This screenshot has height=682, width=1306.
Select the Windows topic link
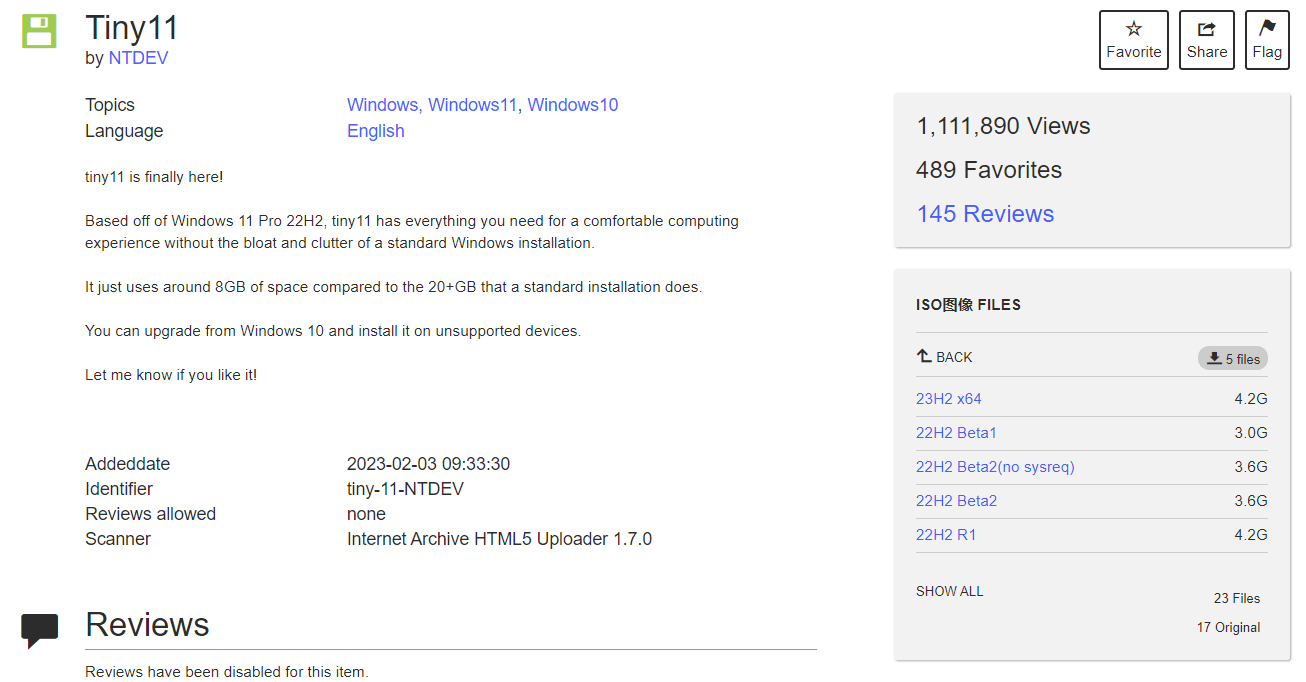tap(382, 105)
